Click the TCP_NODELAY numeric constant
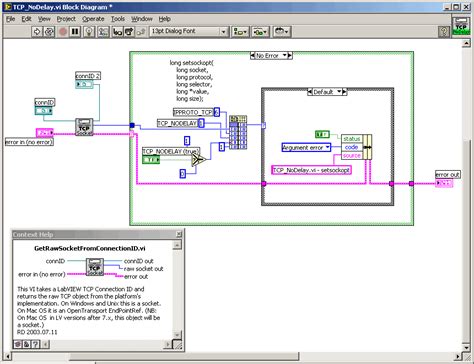The height and width of the screenshot is (364, 474). pyautogui.click(x=201, y=123)
